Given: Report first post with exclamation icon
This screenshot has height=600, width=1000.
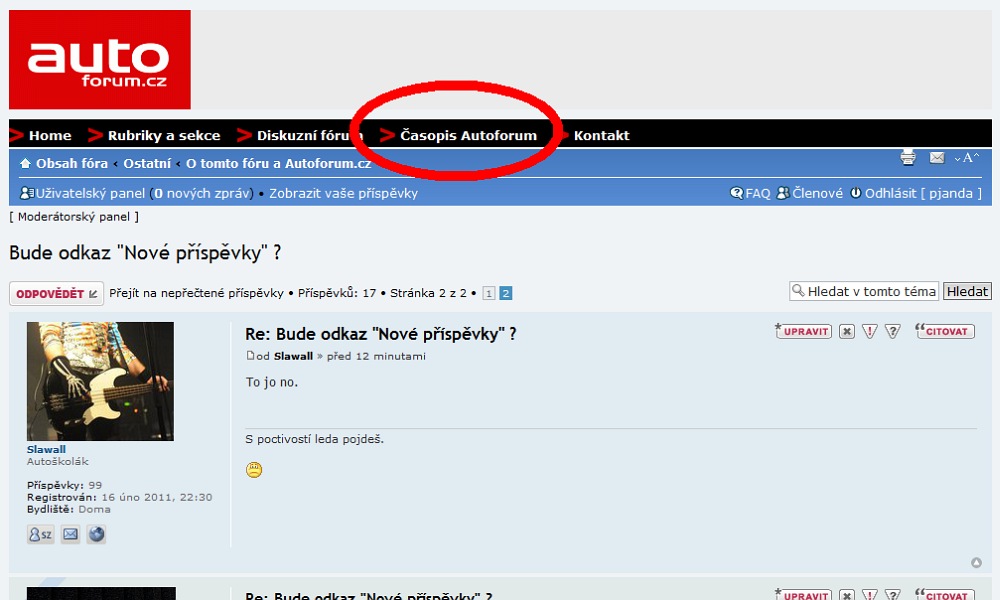Looking at the screenshot, I should (x=870, y=331).
